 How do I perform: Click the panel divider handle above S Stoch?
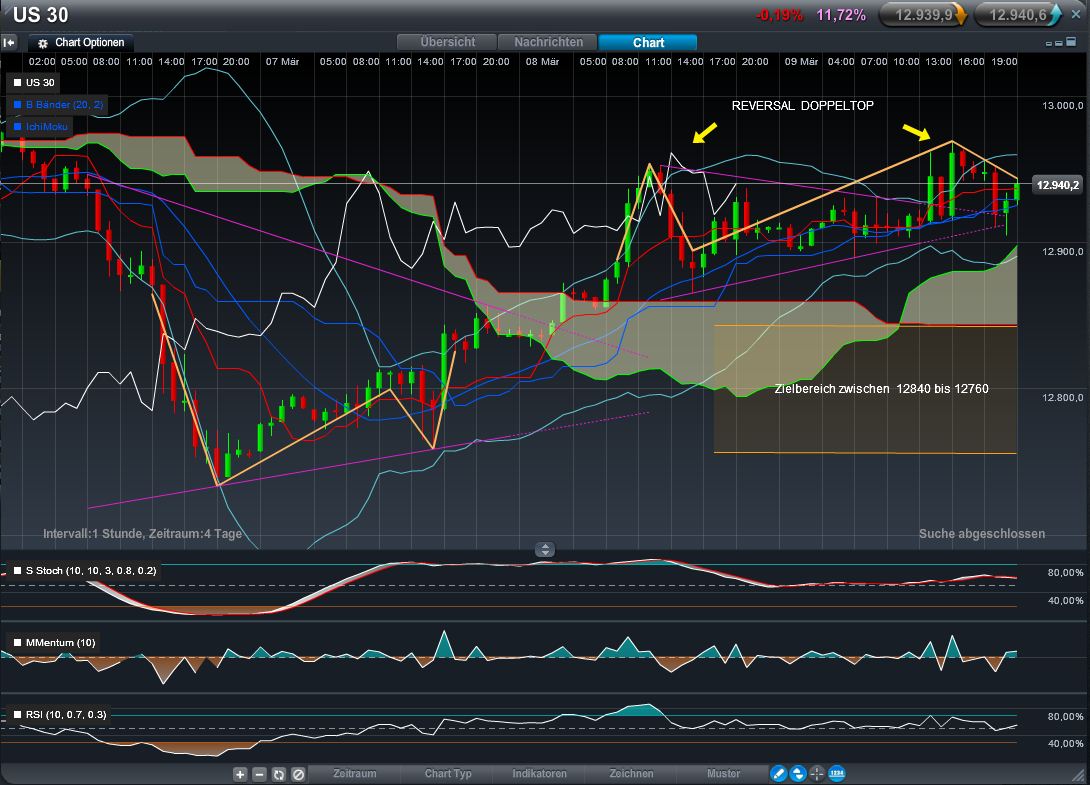[545, 549]
